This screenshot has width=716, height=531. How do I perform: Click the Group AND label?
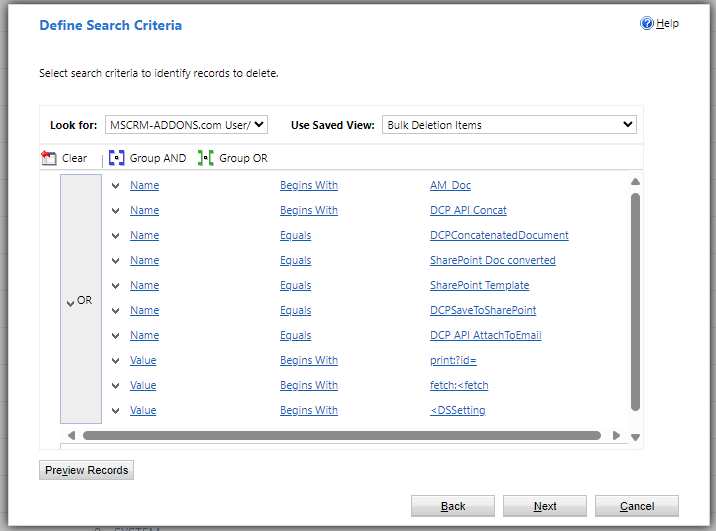click(x=158, y=158)
